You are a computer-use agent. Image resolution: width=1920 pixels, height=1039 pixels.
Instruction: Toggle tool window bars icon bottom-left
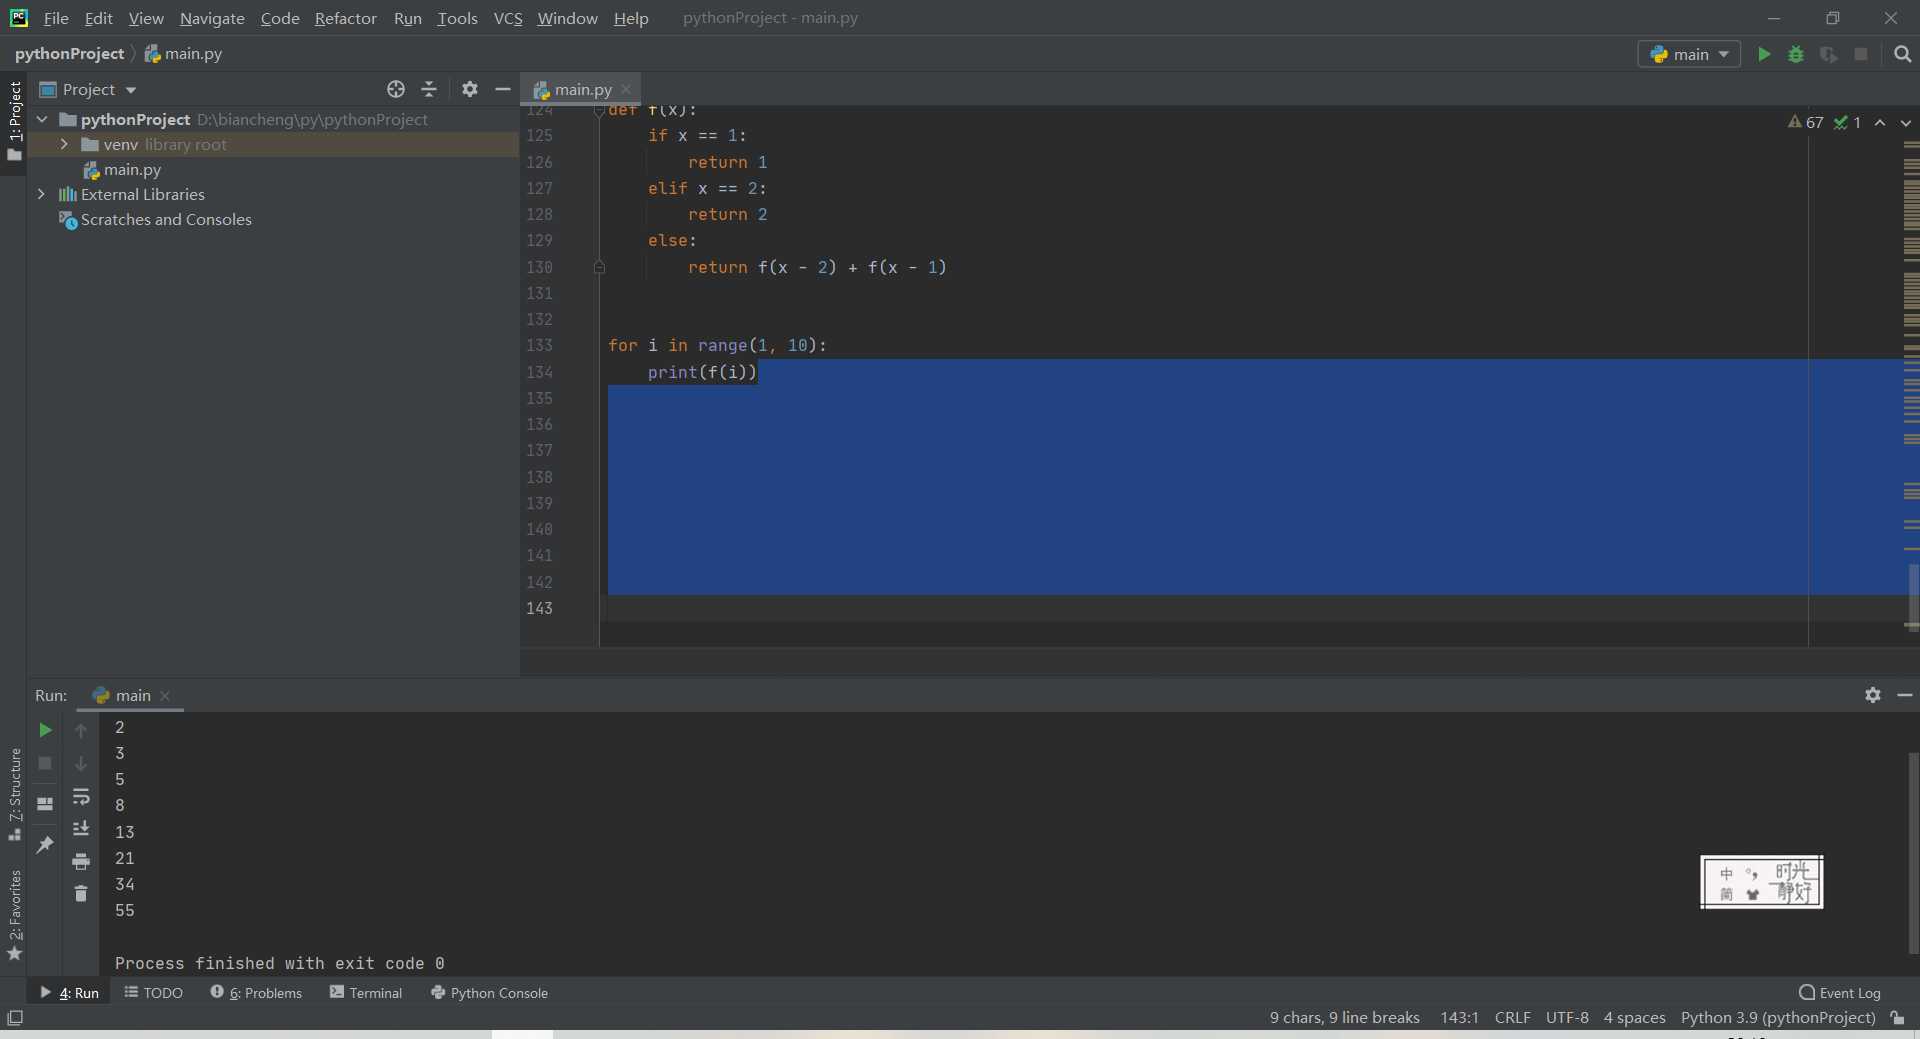pos(15,1018)
